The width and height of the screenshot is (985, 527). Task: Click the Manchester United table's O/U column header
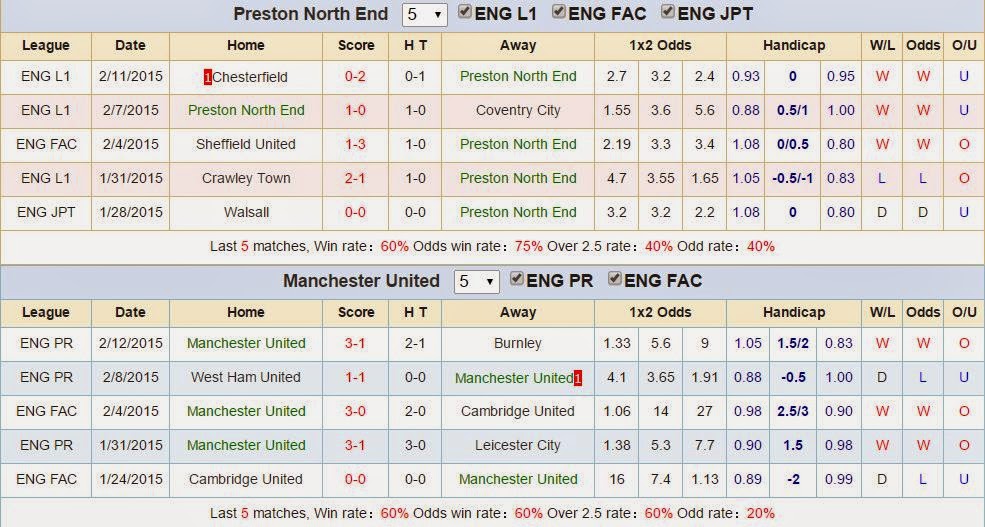click(964, 313)
